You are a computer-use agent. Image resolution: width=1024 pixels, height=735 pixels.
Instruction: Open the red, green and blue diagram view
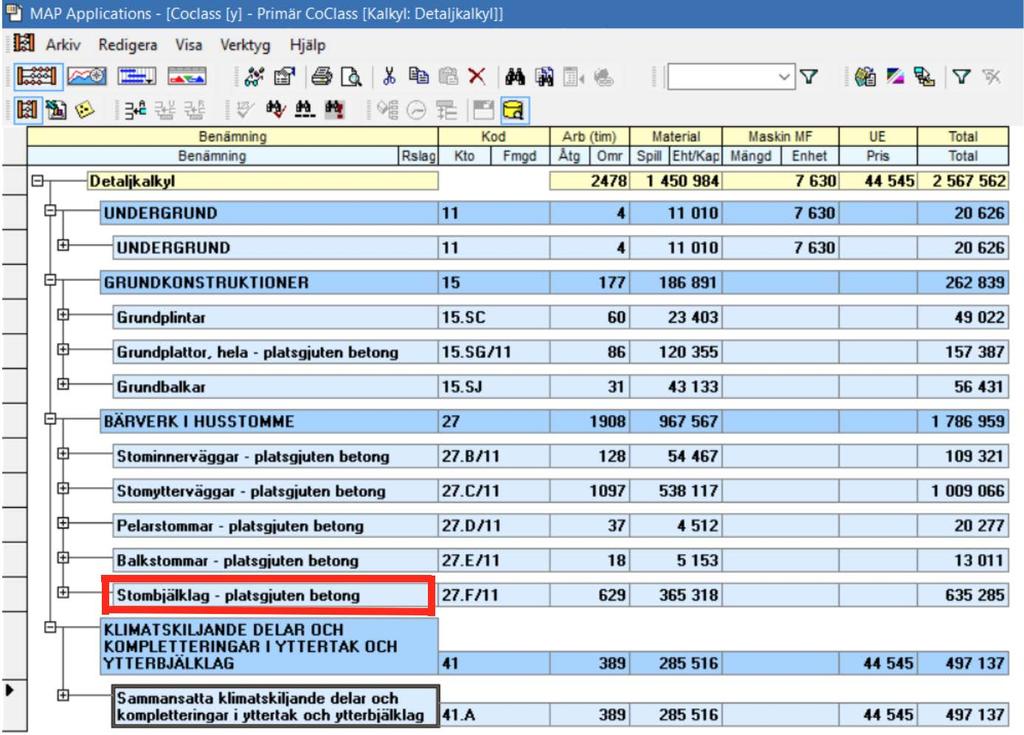click(x=187, y=76)
